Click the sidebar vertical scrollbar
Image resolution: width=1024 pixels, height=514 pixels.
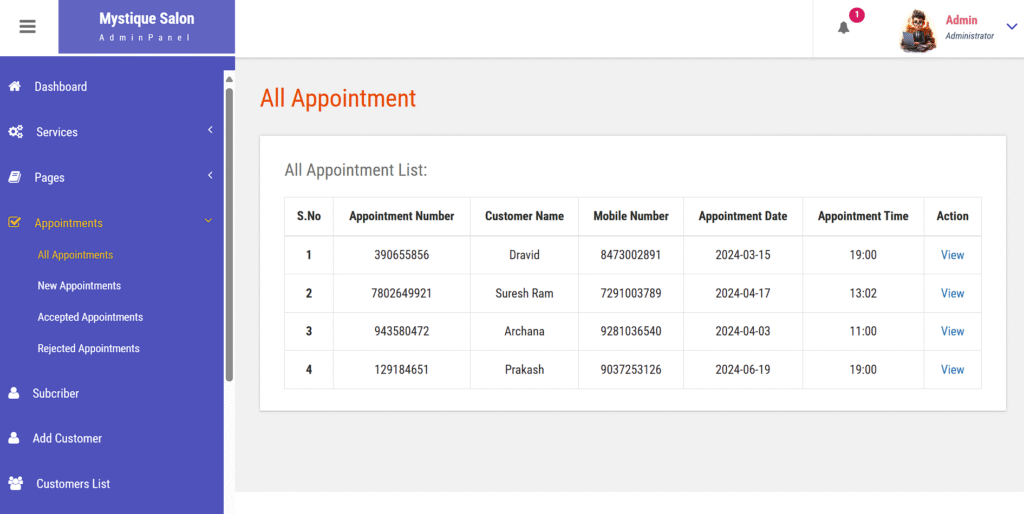[229, 234]
